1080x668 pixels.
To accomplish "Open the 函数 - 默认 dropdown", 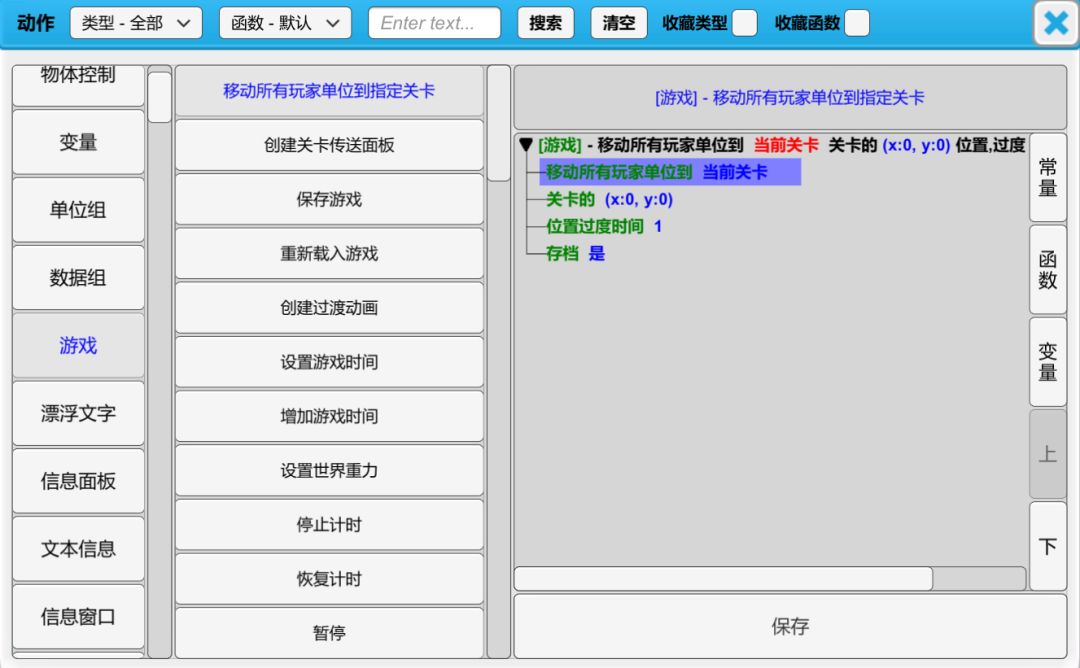I will tap(285, 23).
